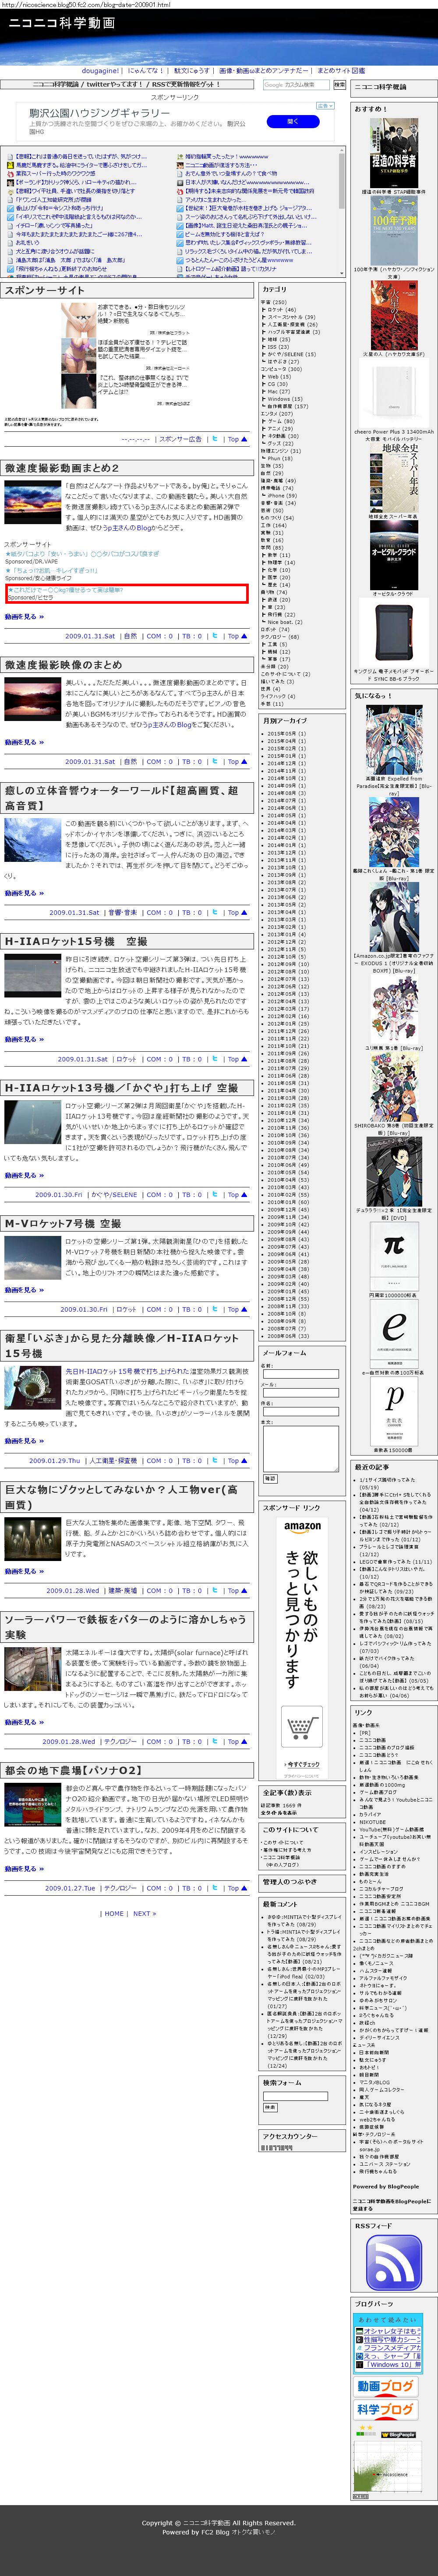The height and width of the screenshot is (2576, 438).
Task: Open 動画を見る » under 微速度撮影映像のまとめ post
Action: [24, 742]
